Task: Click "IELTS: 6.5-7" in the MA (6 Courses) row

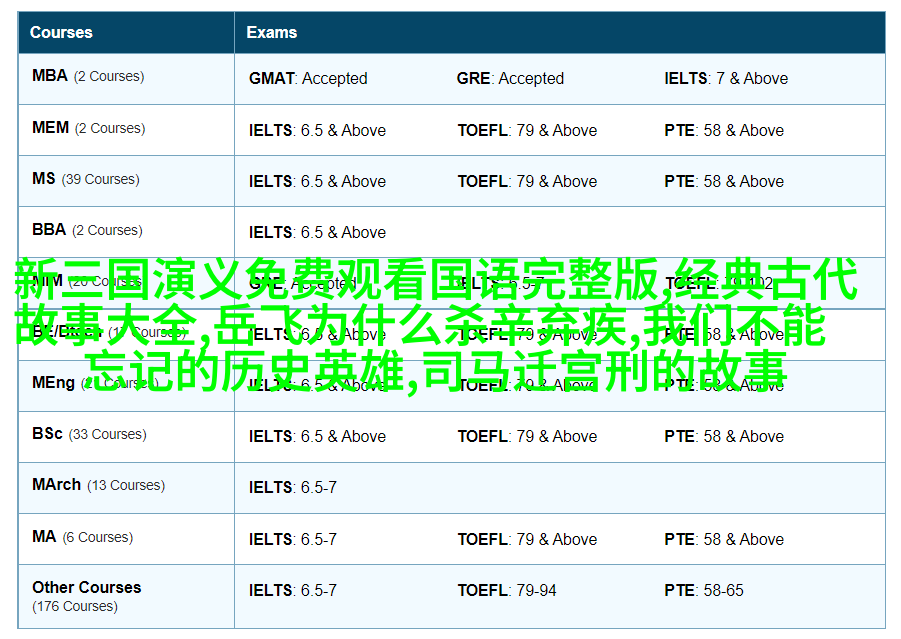Action: pyautogui.click(x=292, y=540)
